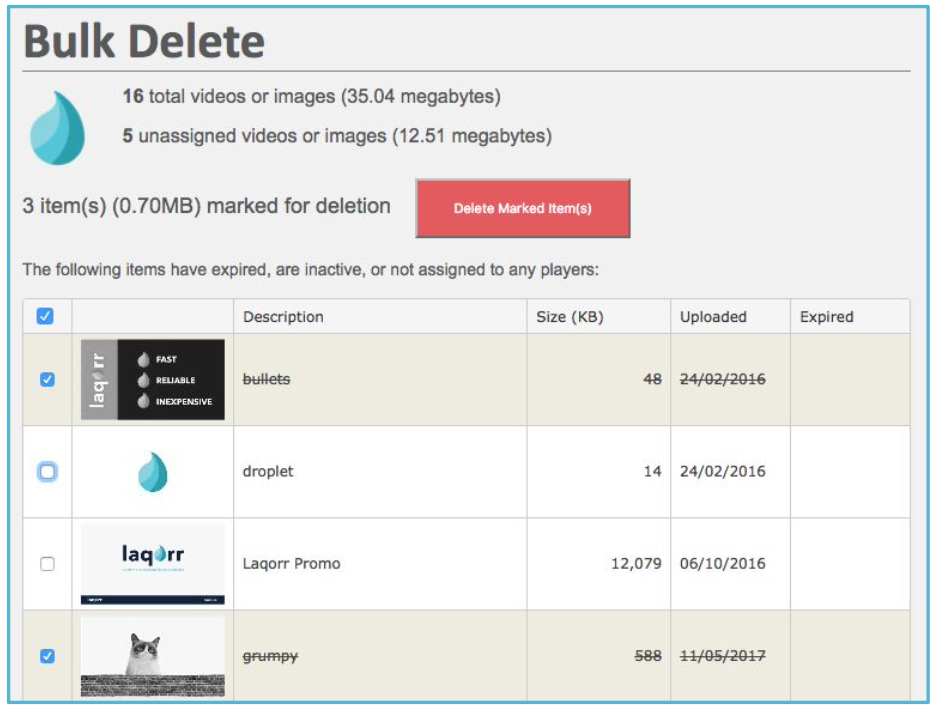
Task: Sort by the Description column header
Action: click(283, 317)
